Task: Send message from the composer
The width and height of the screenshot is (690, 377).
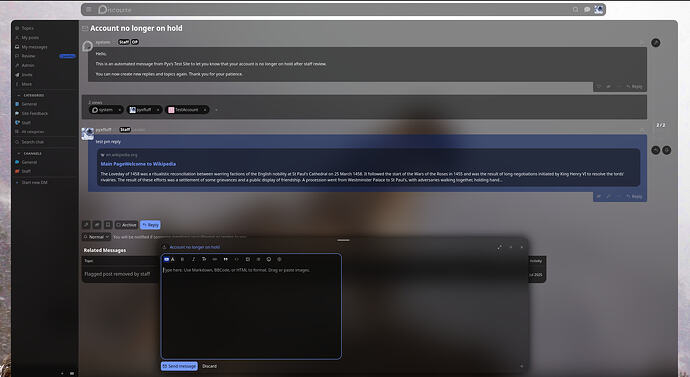Action: click(179, 366)
